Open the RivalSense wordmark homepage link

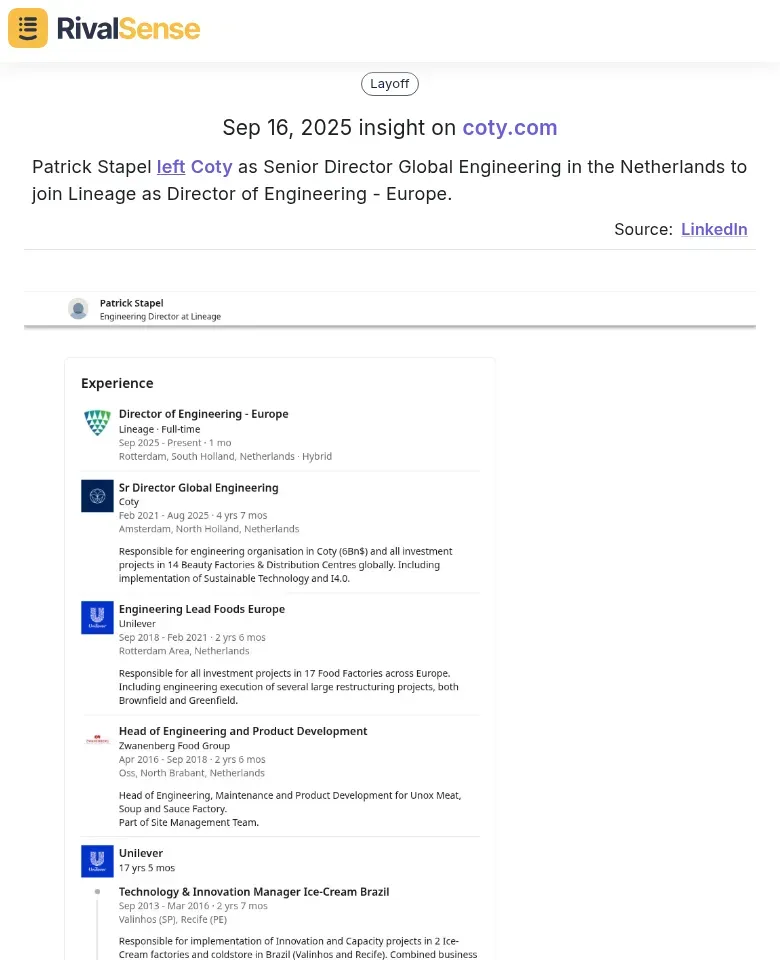click(x=129, y=29)
